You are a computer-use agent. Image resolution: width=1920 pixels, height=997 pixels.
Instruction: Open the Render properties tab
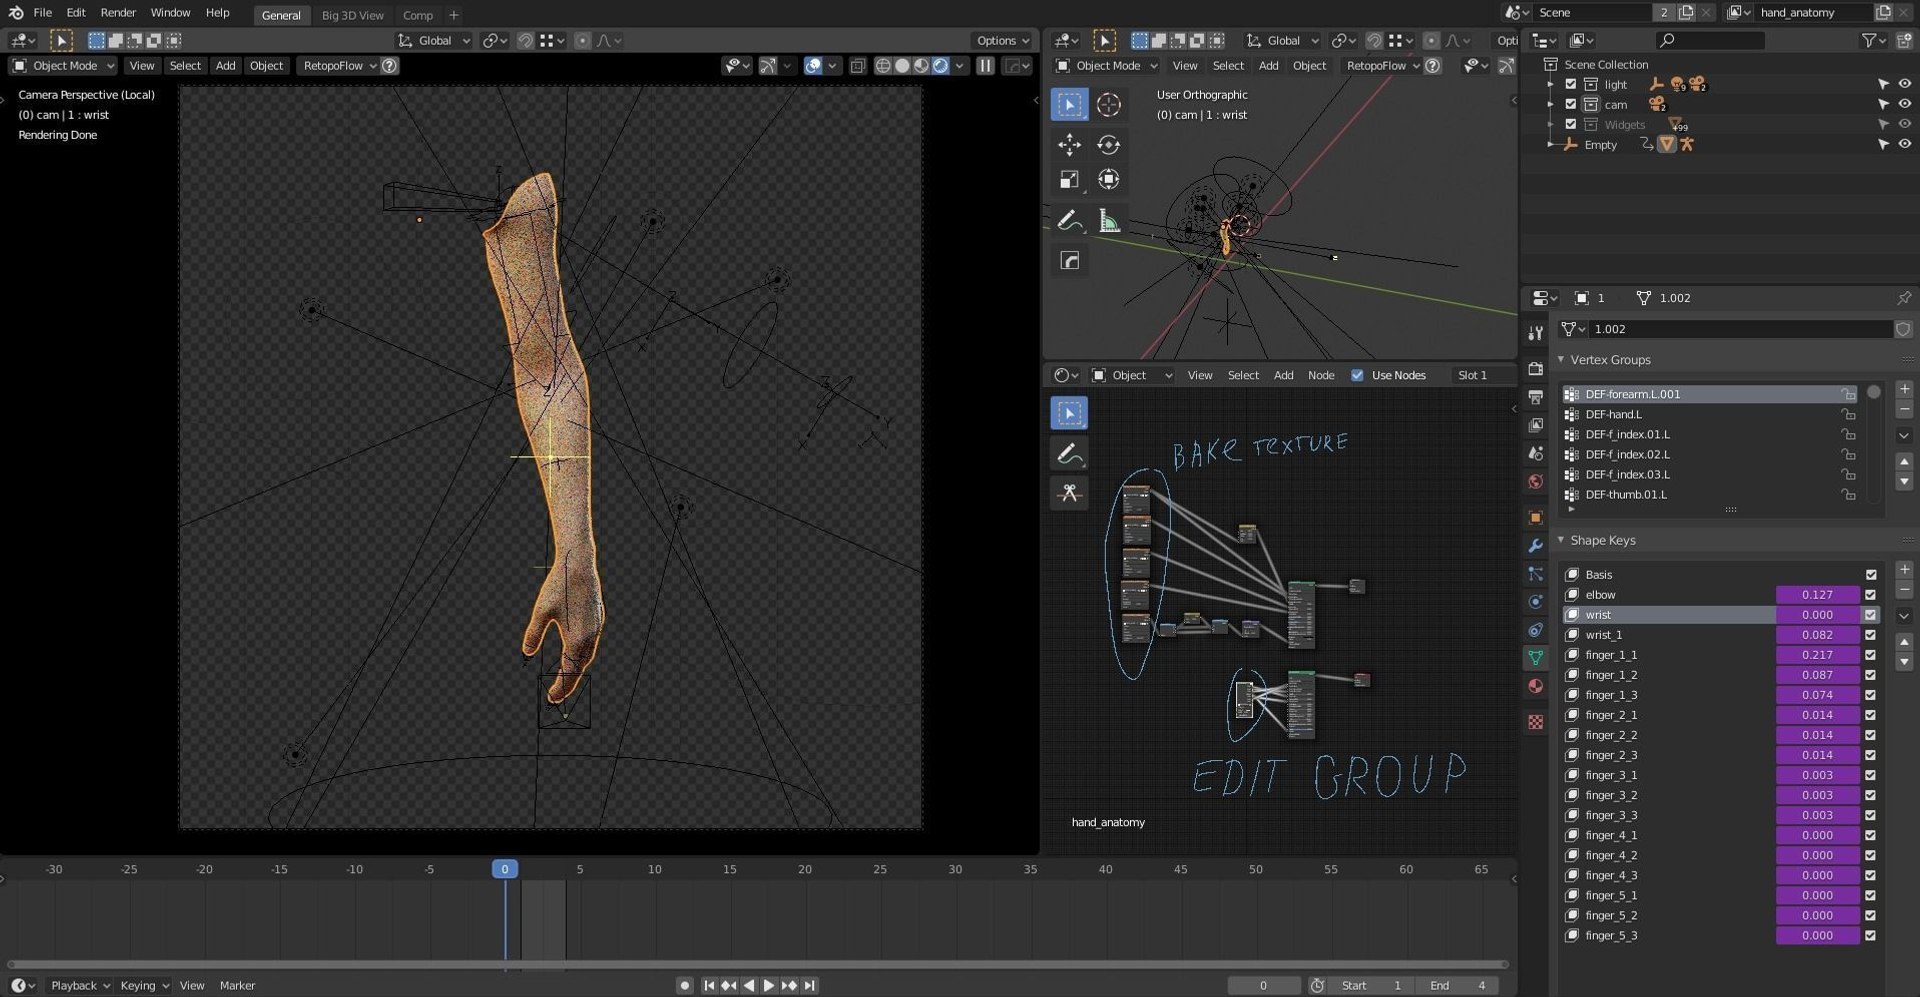coord(1535,369)
